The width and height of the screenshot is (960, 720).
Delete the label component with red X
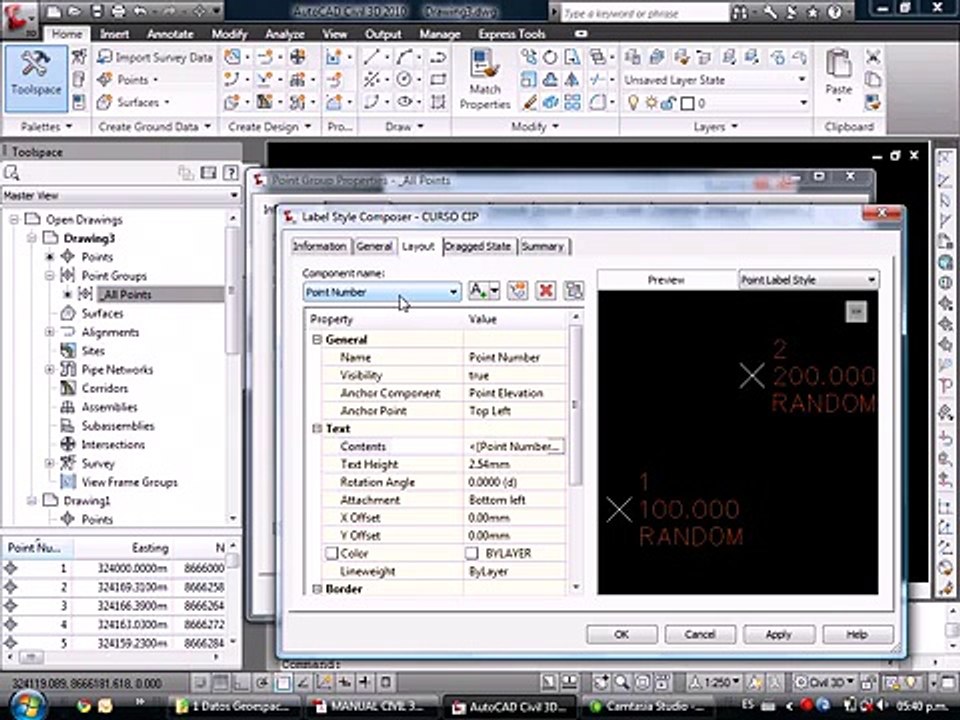tap(545, 290)
